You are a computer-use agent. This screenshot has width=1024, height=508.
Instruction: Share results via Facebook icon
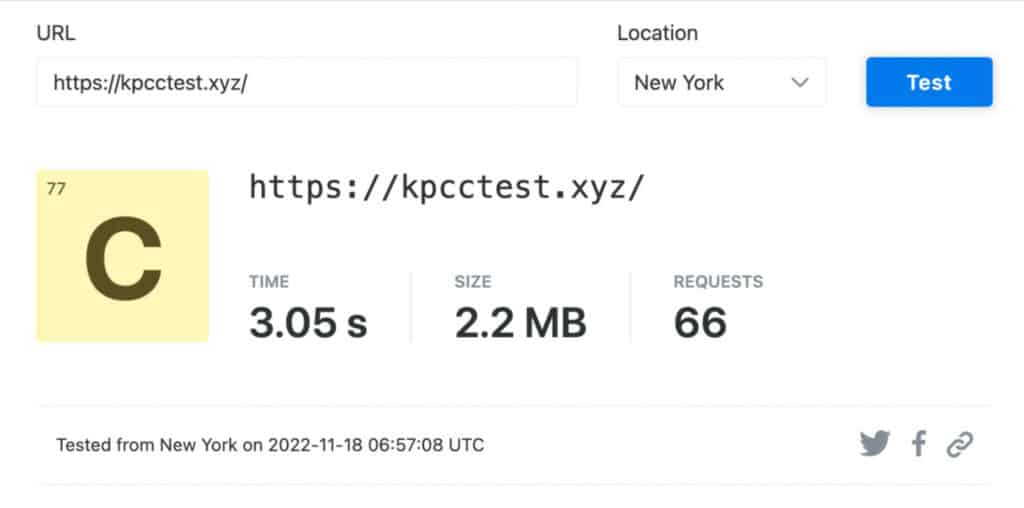point(919,445)
